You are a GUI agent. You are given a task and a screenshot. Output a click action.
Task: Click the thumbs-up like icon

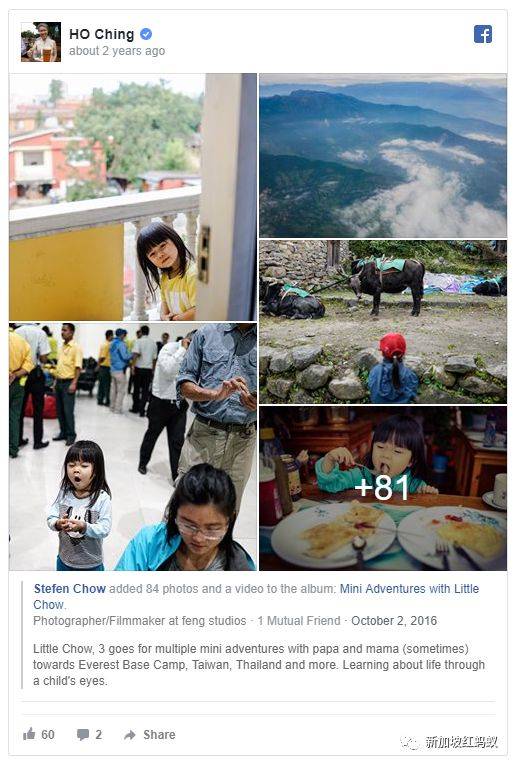click(x=29, y=734)
